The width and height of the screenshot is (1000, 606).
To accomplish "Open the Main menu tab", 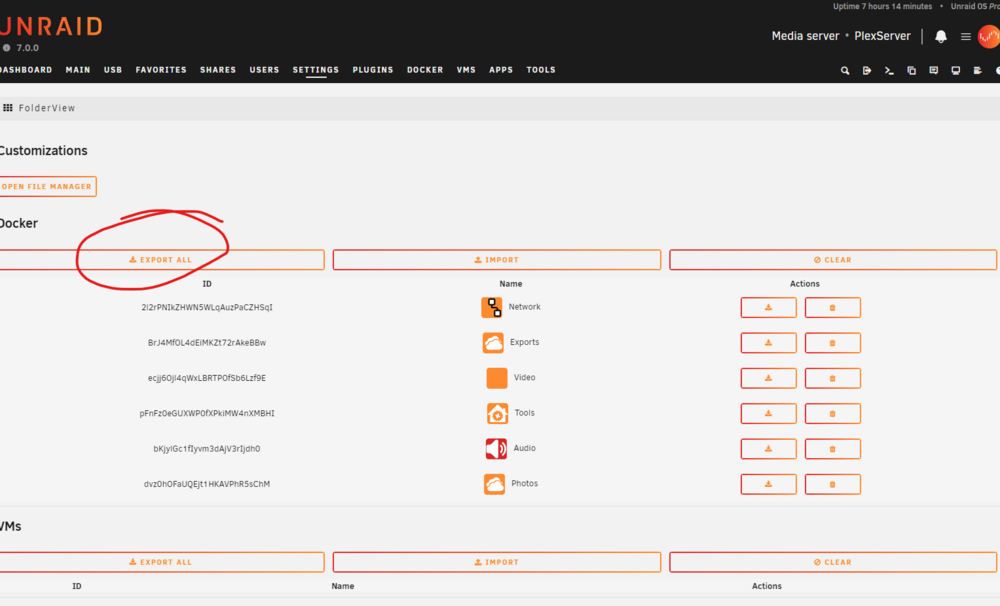I will [x=78, y=70].
